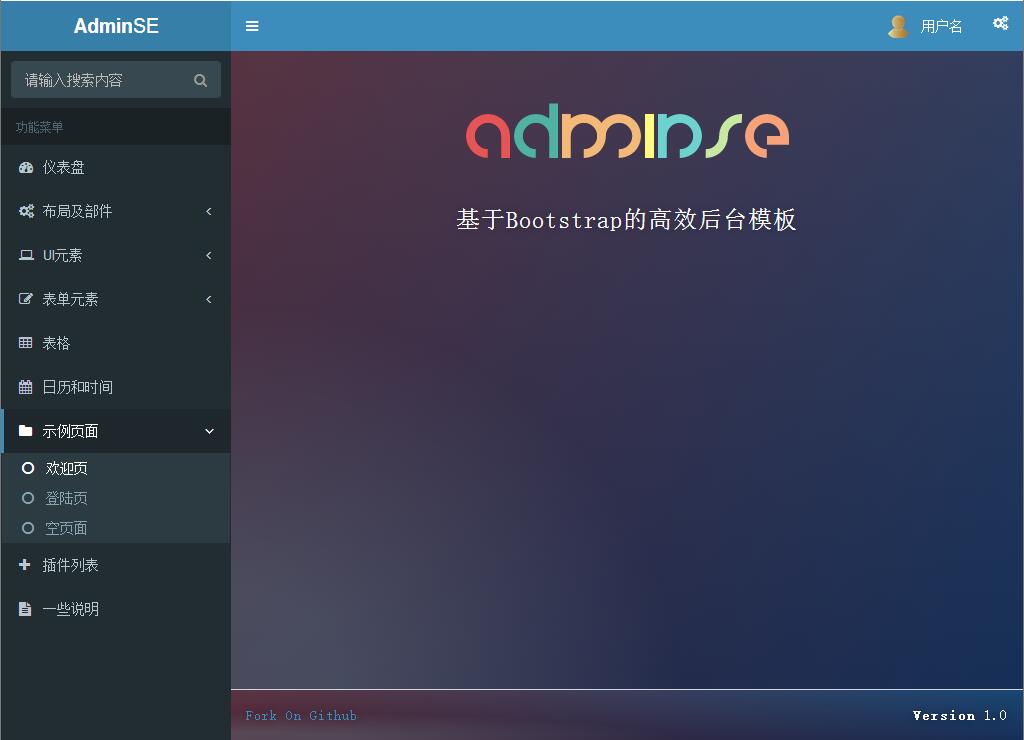1024x740 pixels.
Task: Click the 表单元素 edit pencil icon
Action: click(25, 299)
